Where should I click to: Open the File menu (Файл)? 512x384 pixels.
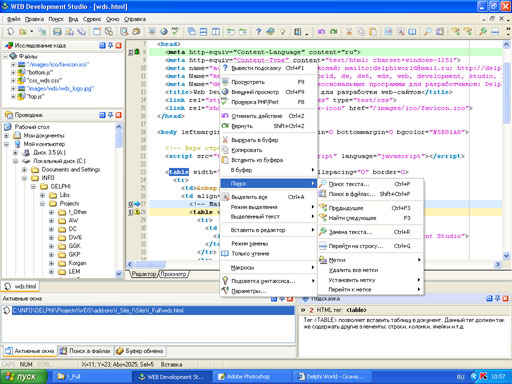click(x=14, y=19)
